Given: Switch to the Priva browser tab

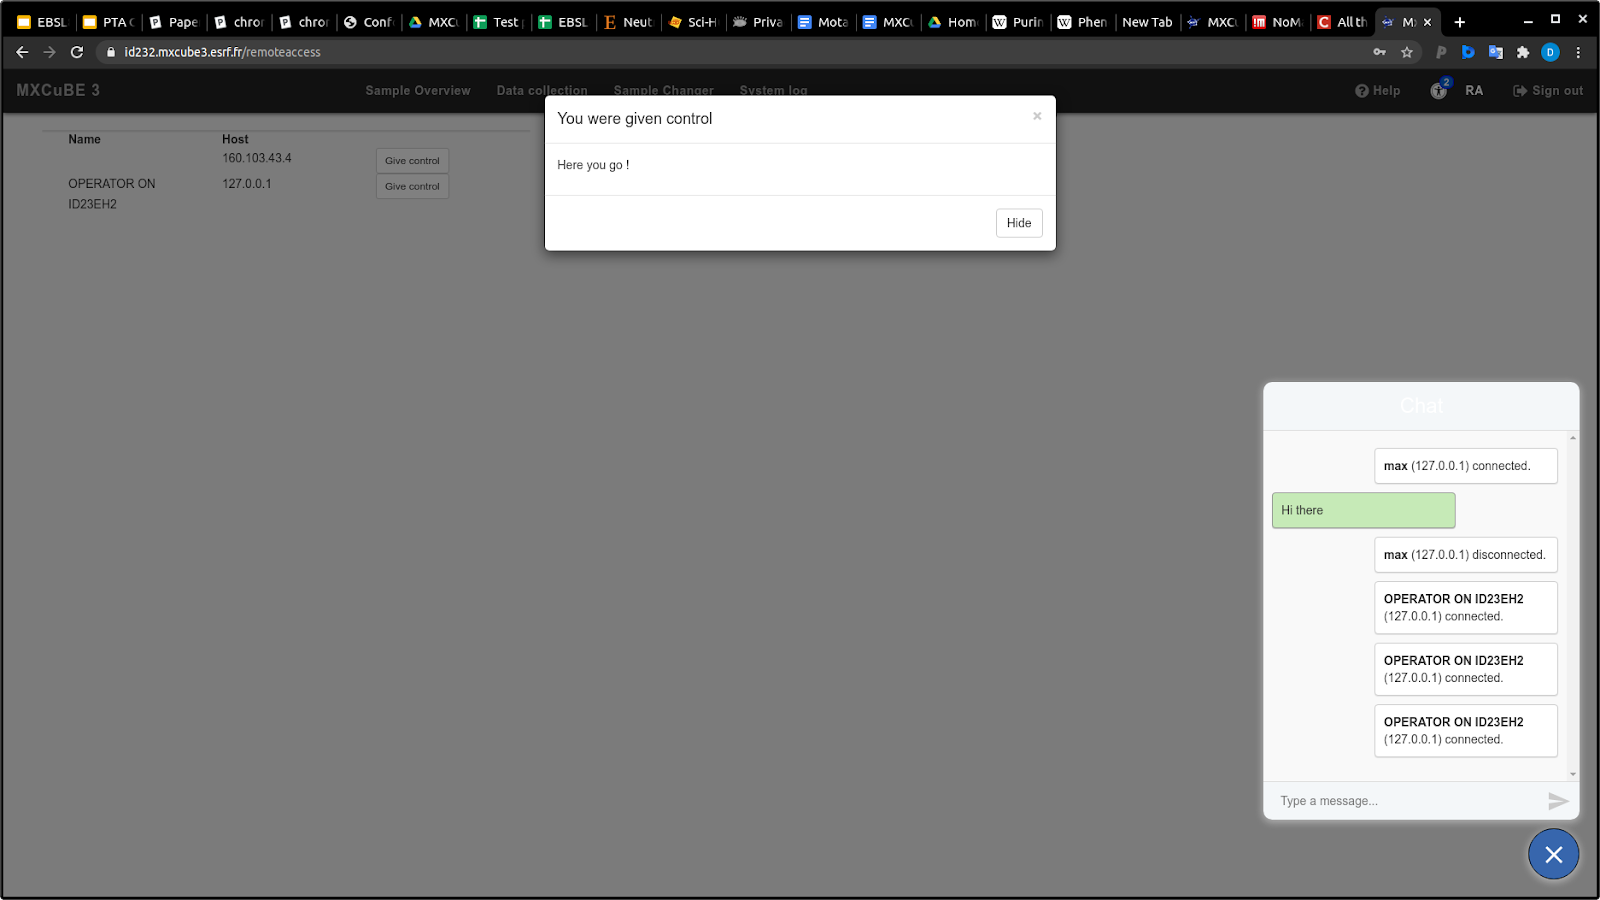Looking at the screenshot, I should pyautogui.click(x=758, y=22).
